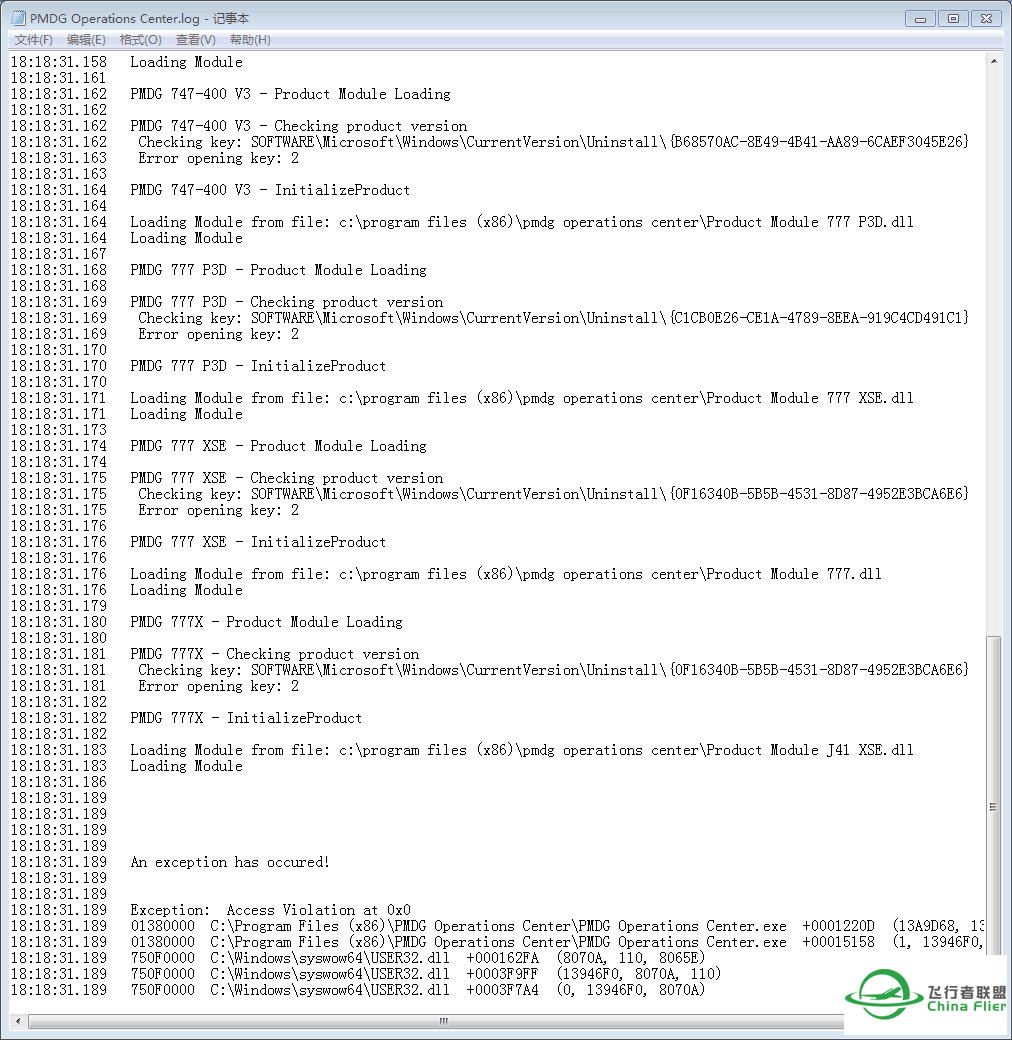Click the green overlay at bottom right
This screenshot has width=1012, height=1040.
click(x=925, y=996)
